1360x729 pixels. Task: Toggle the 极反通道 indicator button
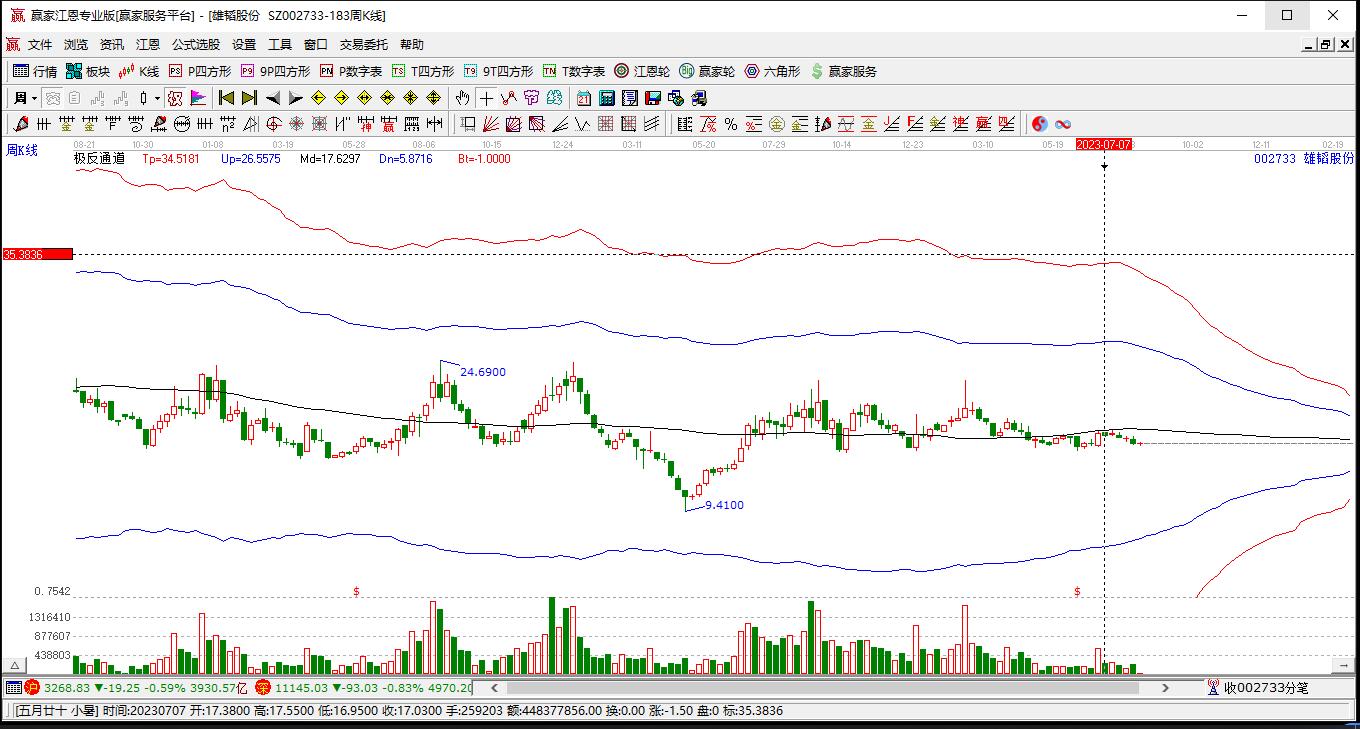[175, 98]
